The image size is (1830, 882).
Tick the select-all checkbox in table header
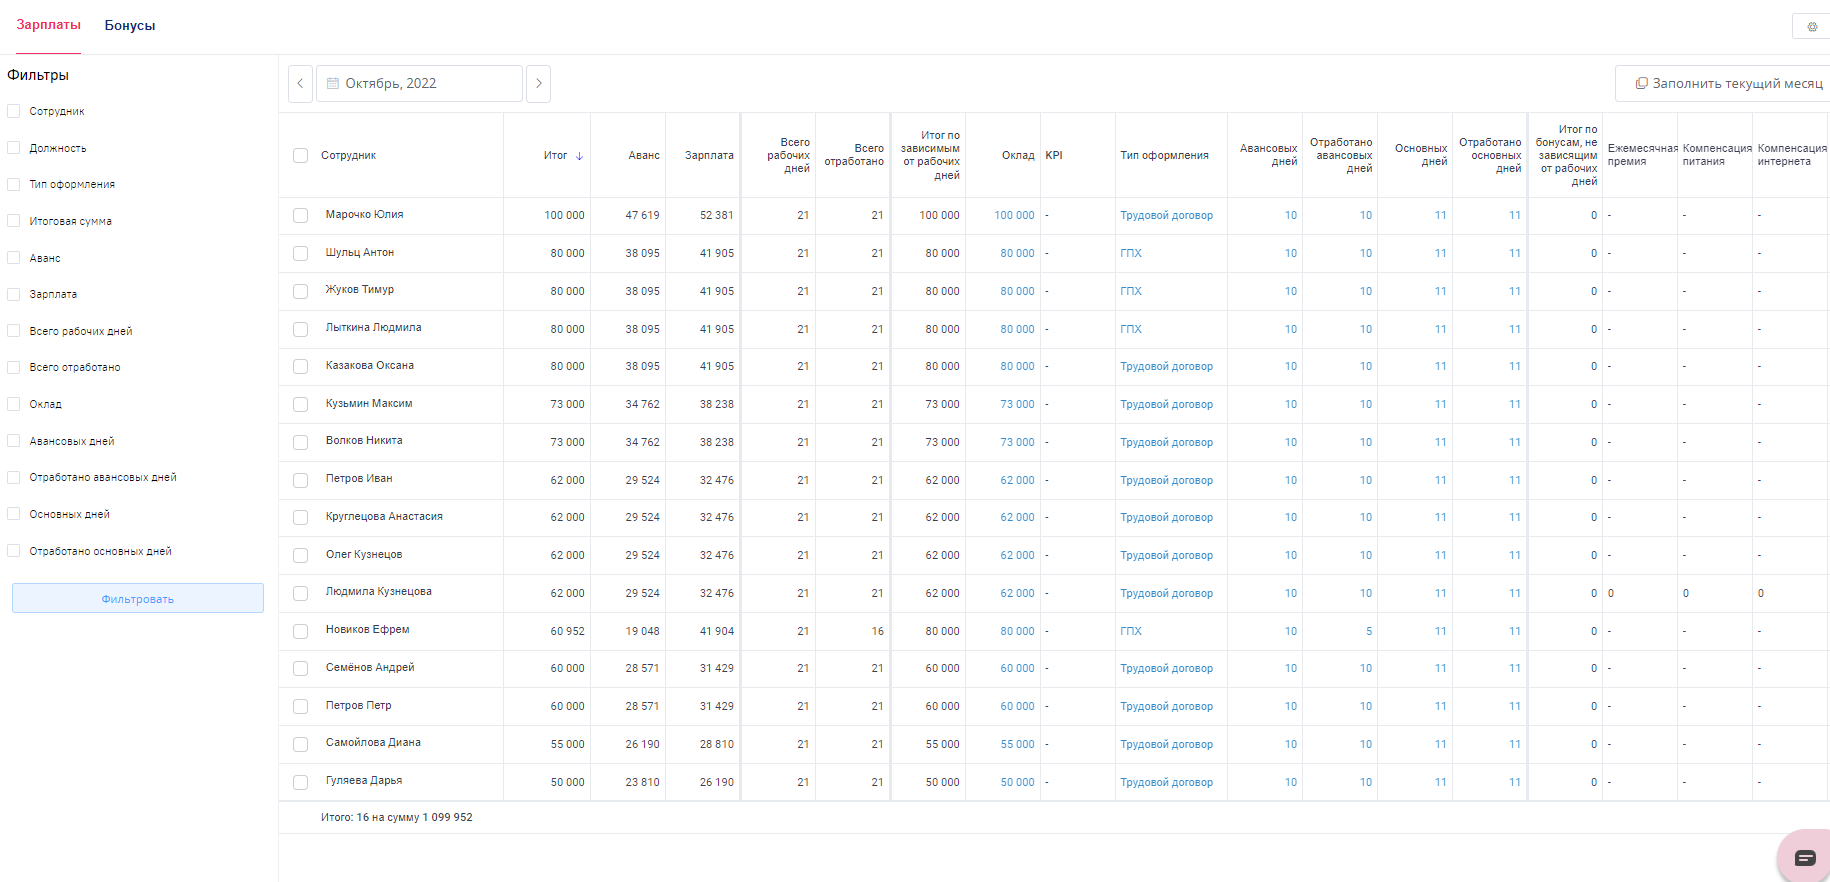coord(300,156)
